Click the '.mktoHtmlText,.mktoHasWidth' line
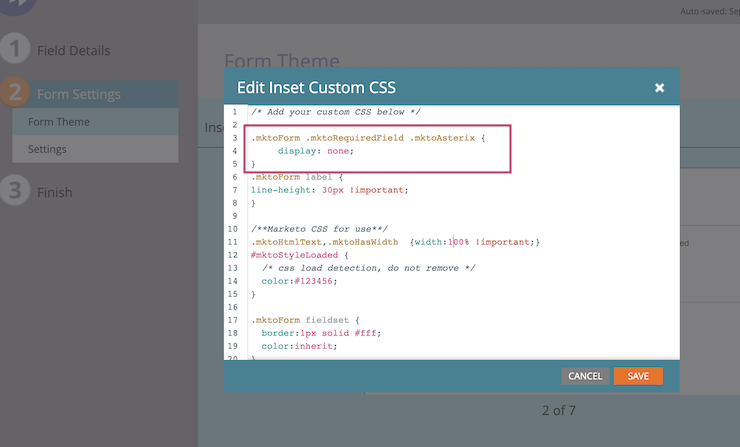 click(x=395, y=242)
